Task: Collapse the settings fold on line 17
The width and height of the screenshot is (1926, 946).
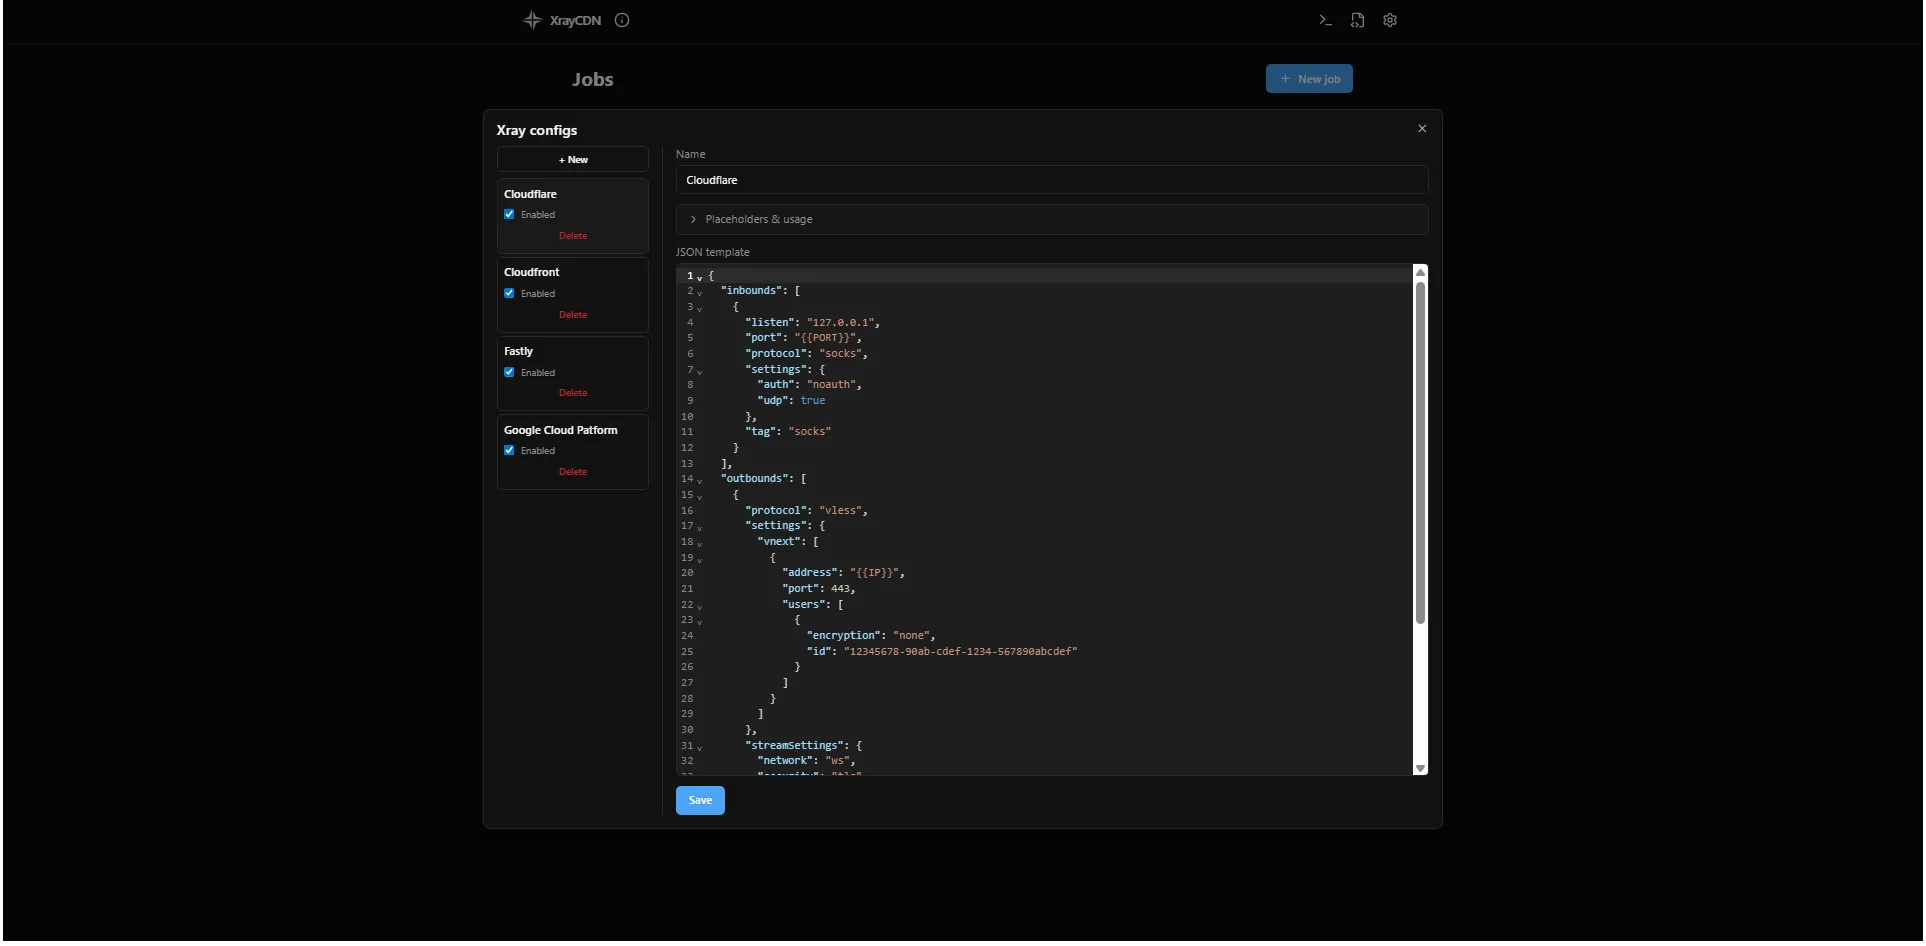Action: point(699,528)
